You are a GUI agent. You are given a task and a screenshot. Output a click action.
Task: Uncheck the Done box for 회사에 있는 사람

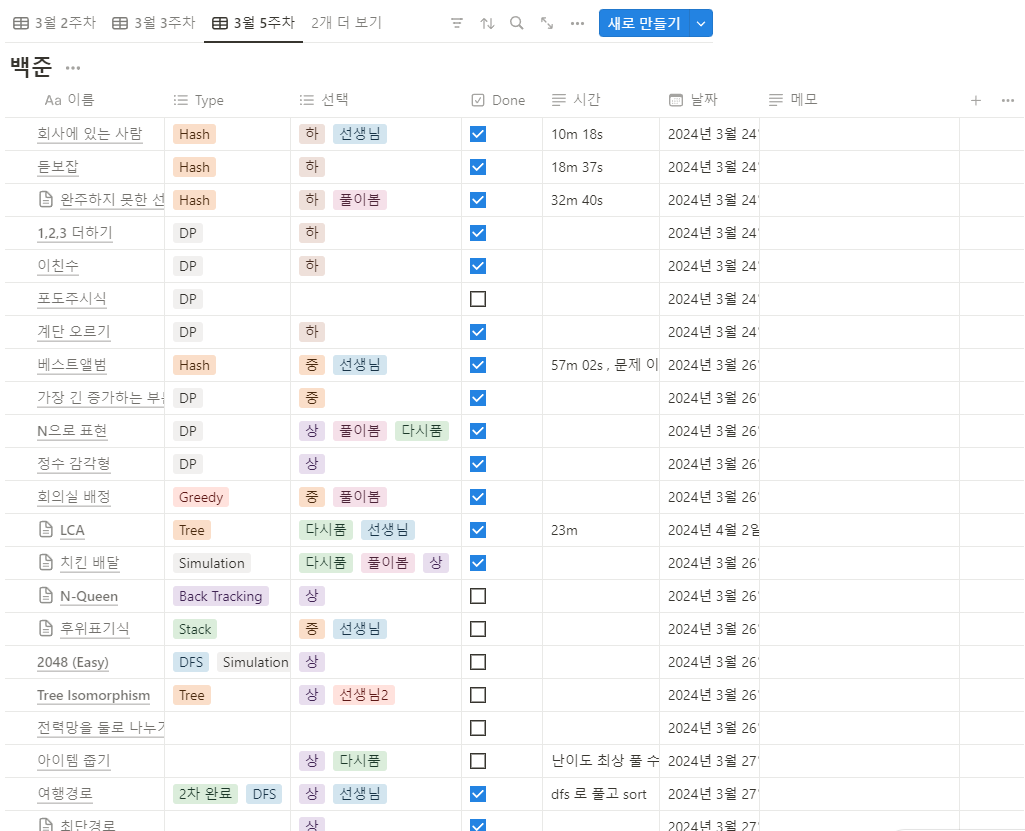tap(478, 134)
